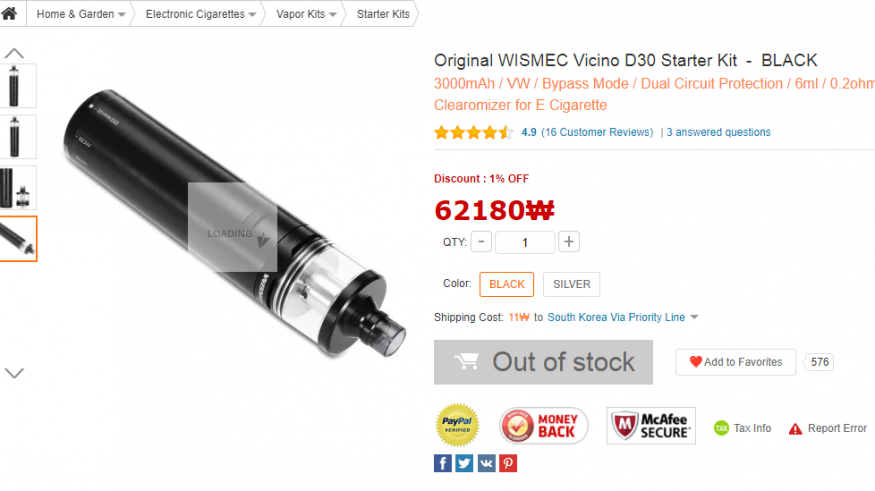Pin product on Pinterest
875x491 pixels.
tap(508, 463)
